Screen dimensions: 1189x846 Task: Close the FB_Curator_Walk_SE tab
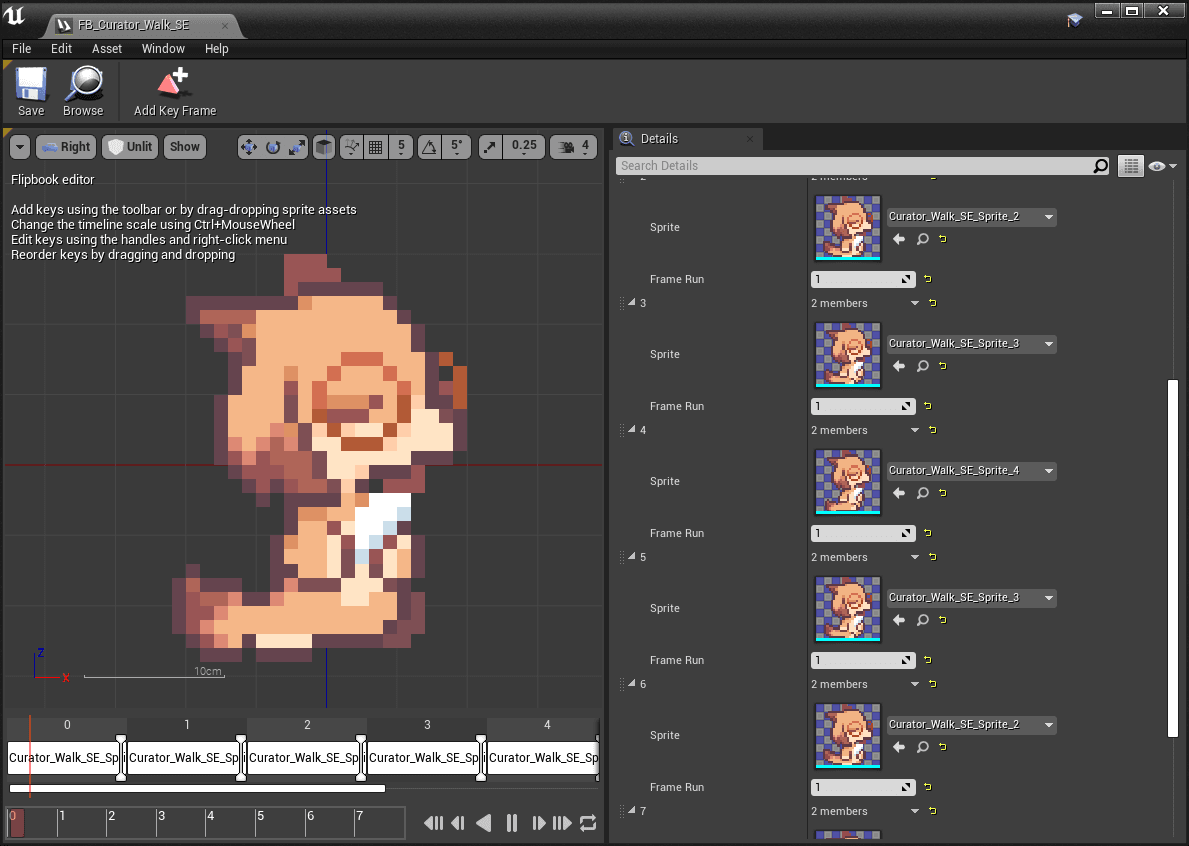[x=224, y=26]
